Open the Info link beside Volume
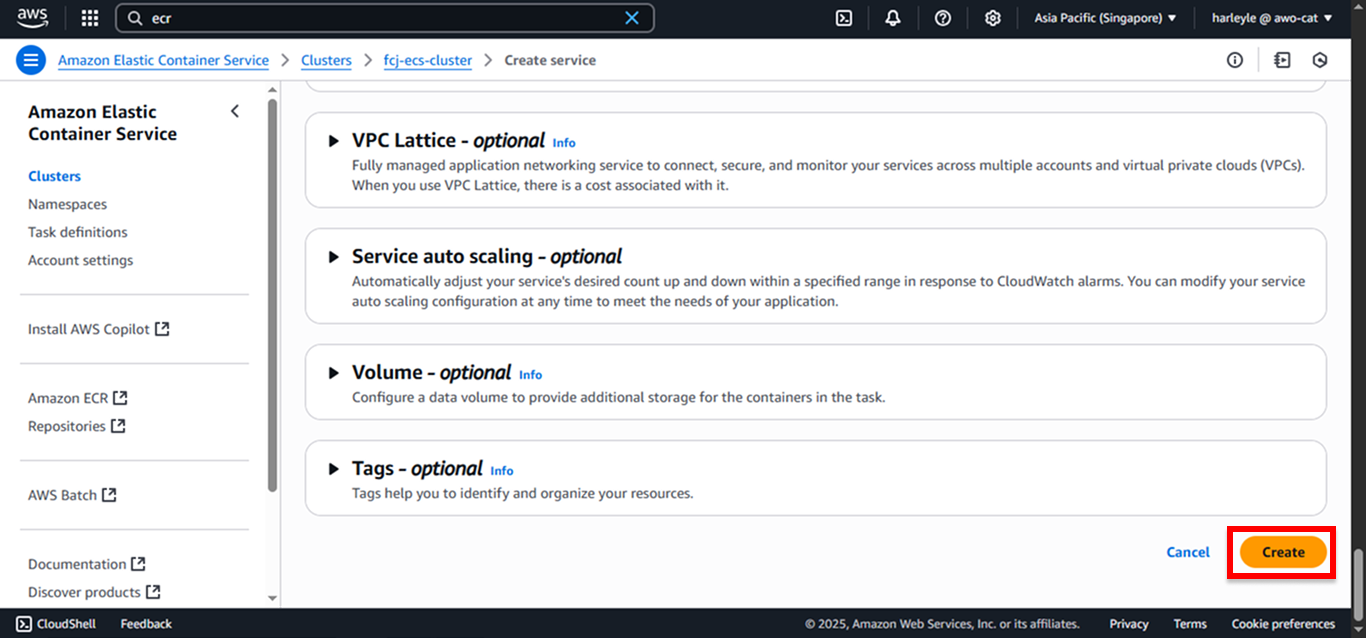 (x=530, y=375)
